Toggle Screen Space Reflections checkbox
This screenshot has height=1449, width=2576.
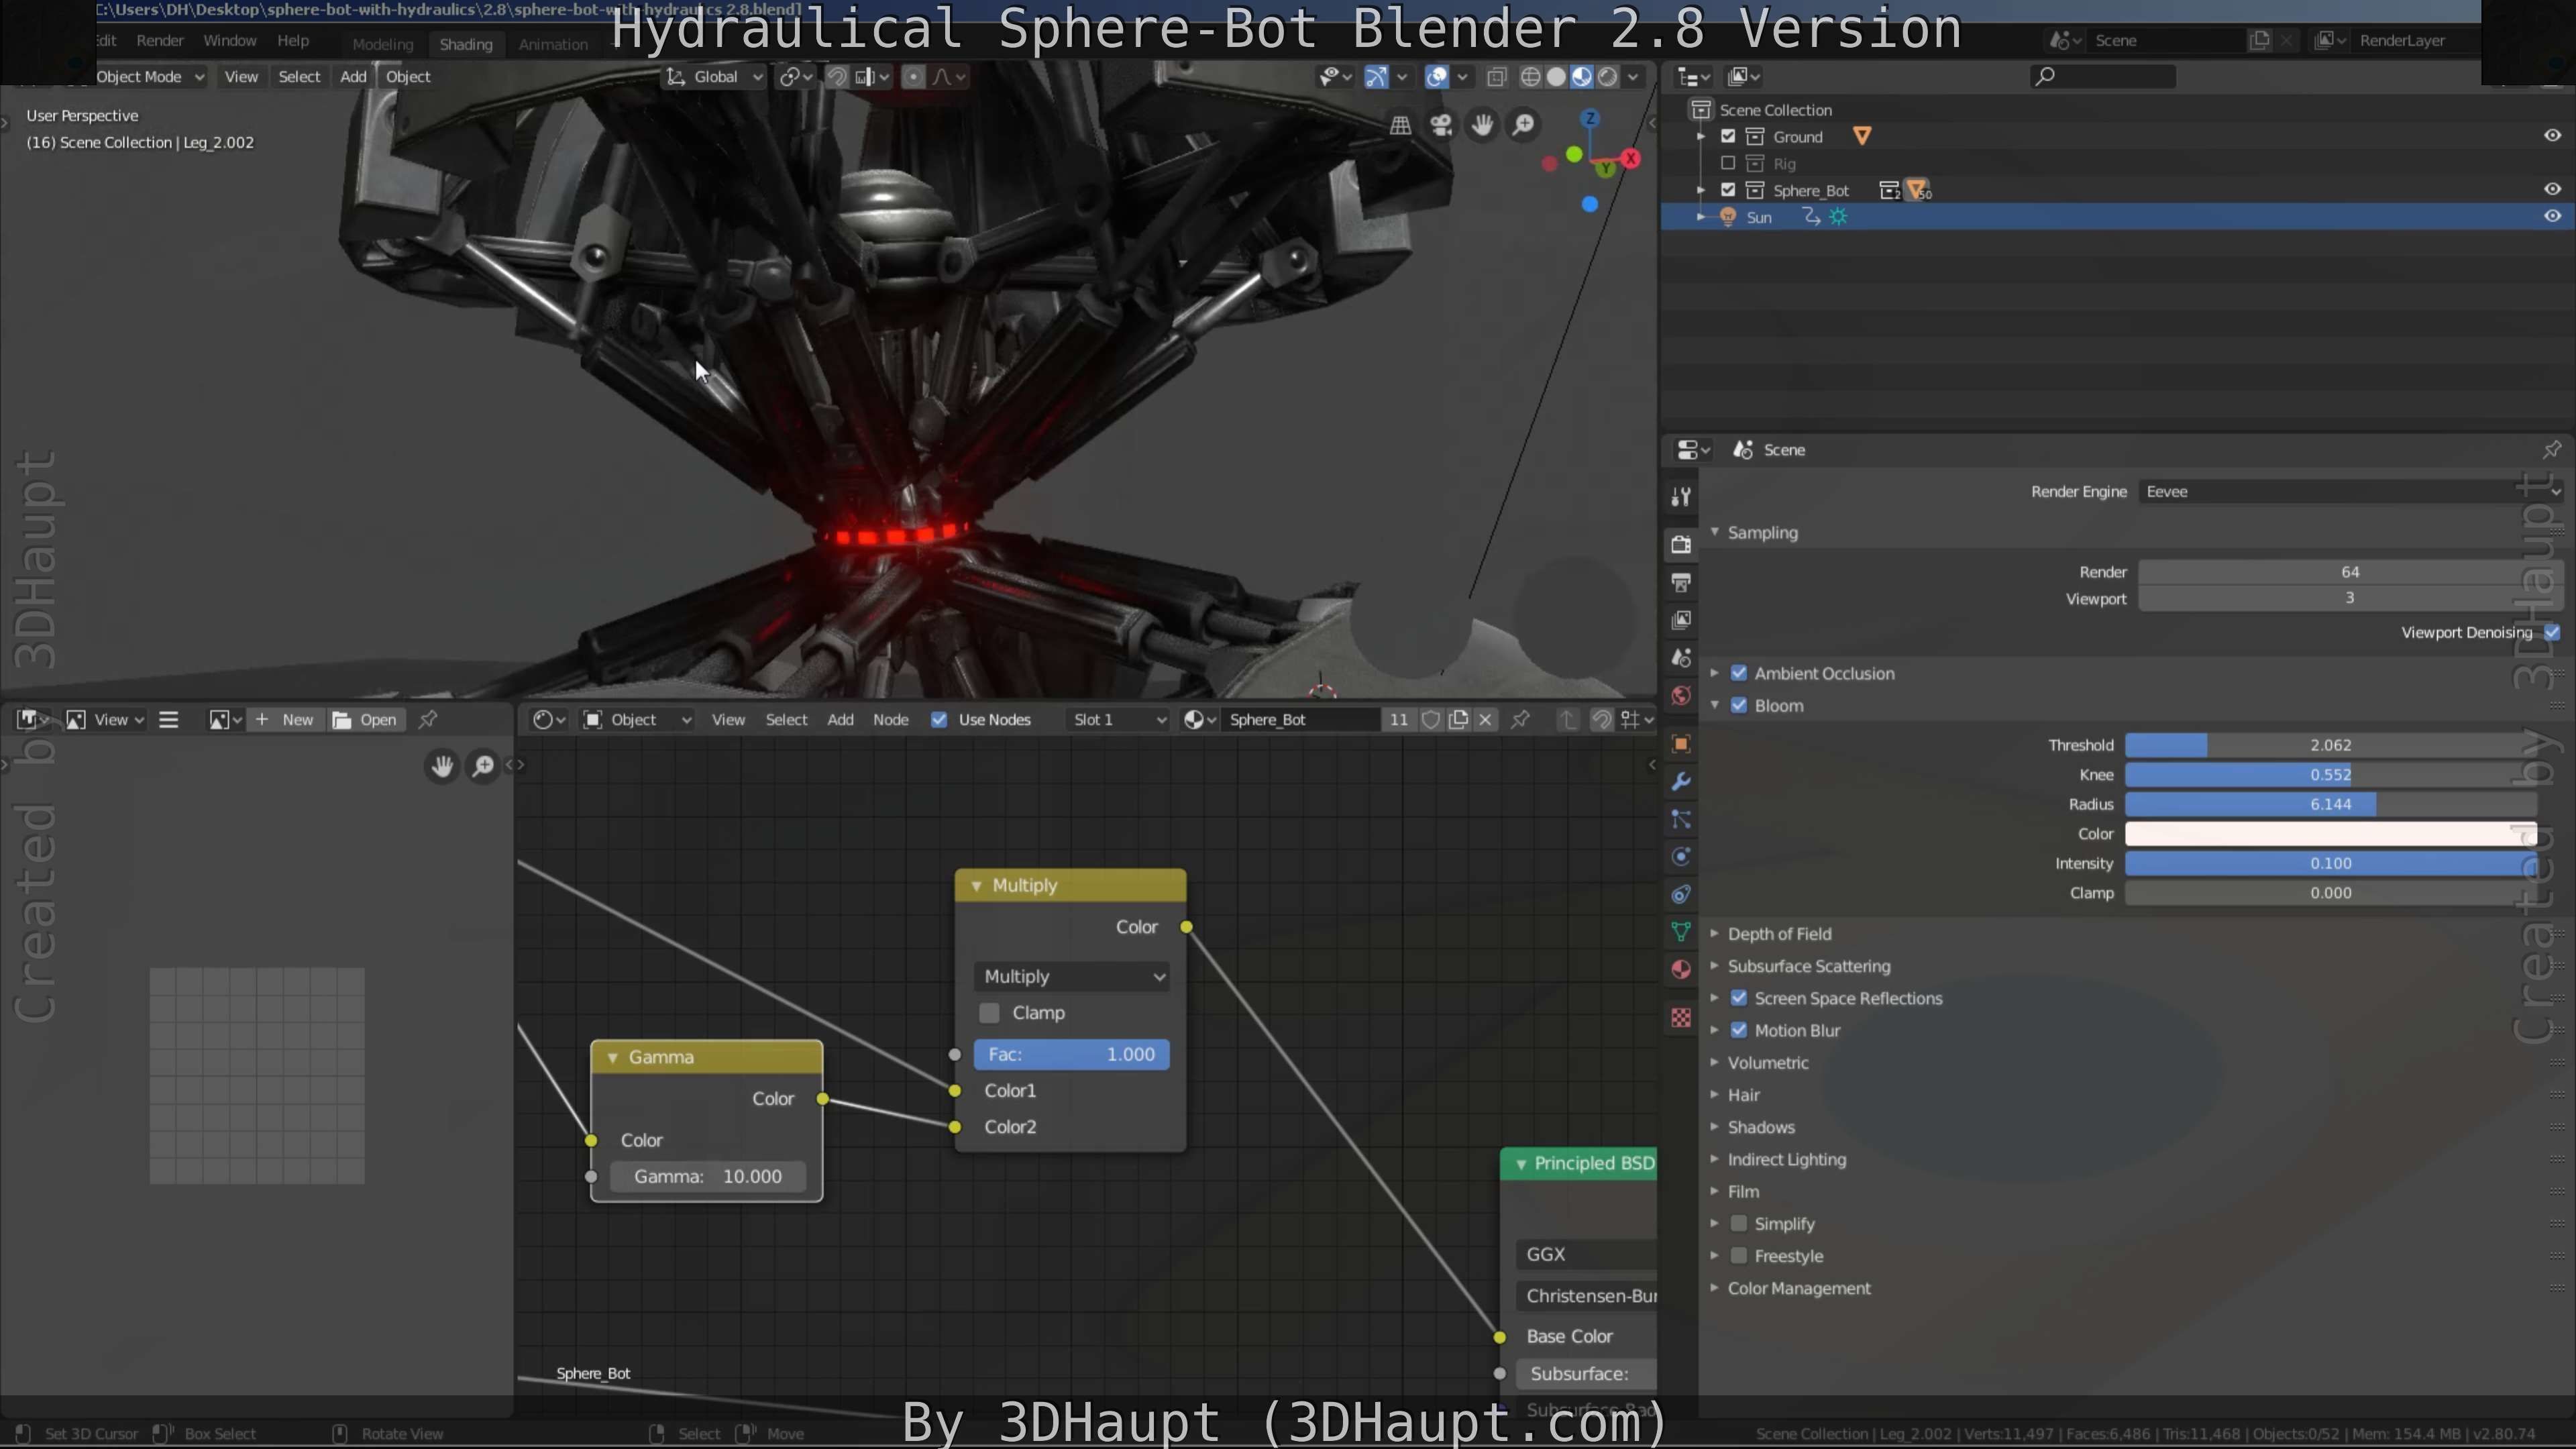1739,998
